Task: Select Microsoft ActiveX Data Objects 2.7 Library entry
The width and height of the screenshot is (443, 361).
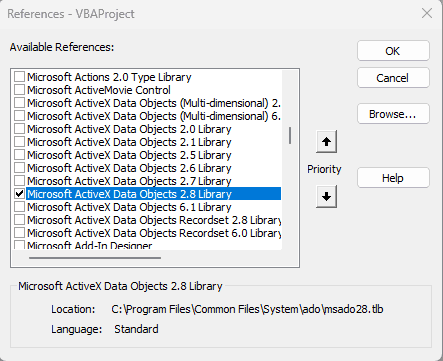Action: click(x=129, y=181)
